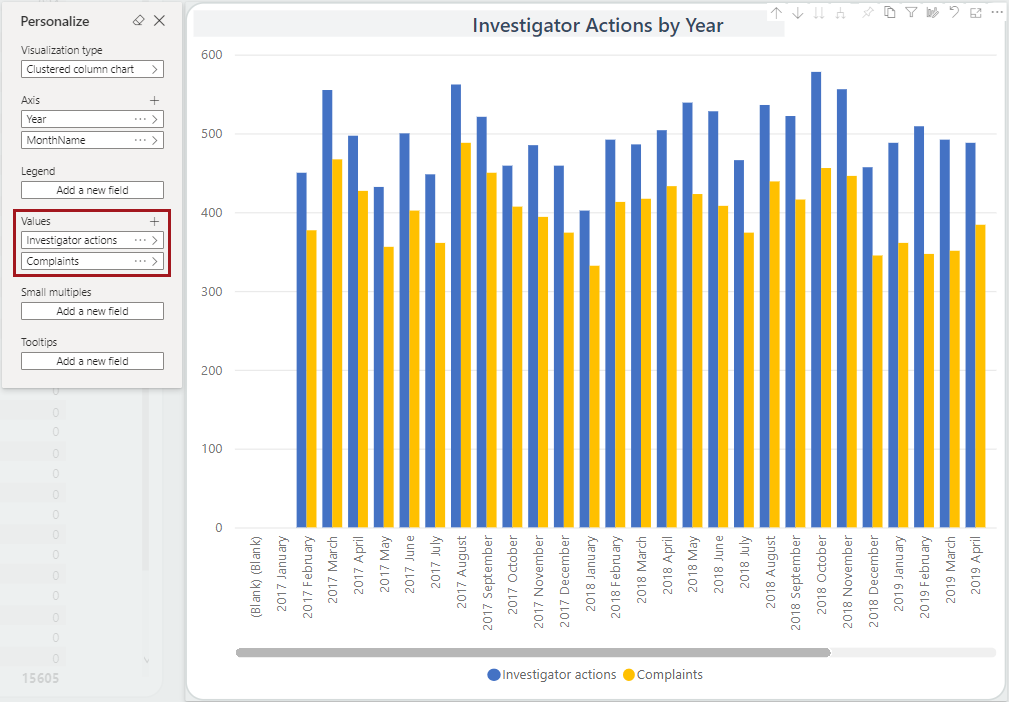Viewport: 1009px width, 702px height.
Task: Close the Personalize panel
Action: (160, 21)
